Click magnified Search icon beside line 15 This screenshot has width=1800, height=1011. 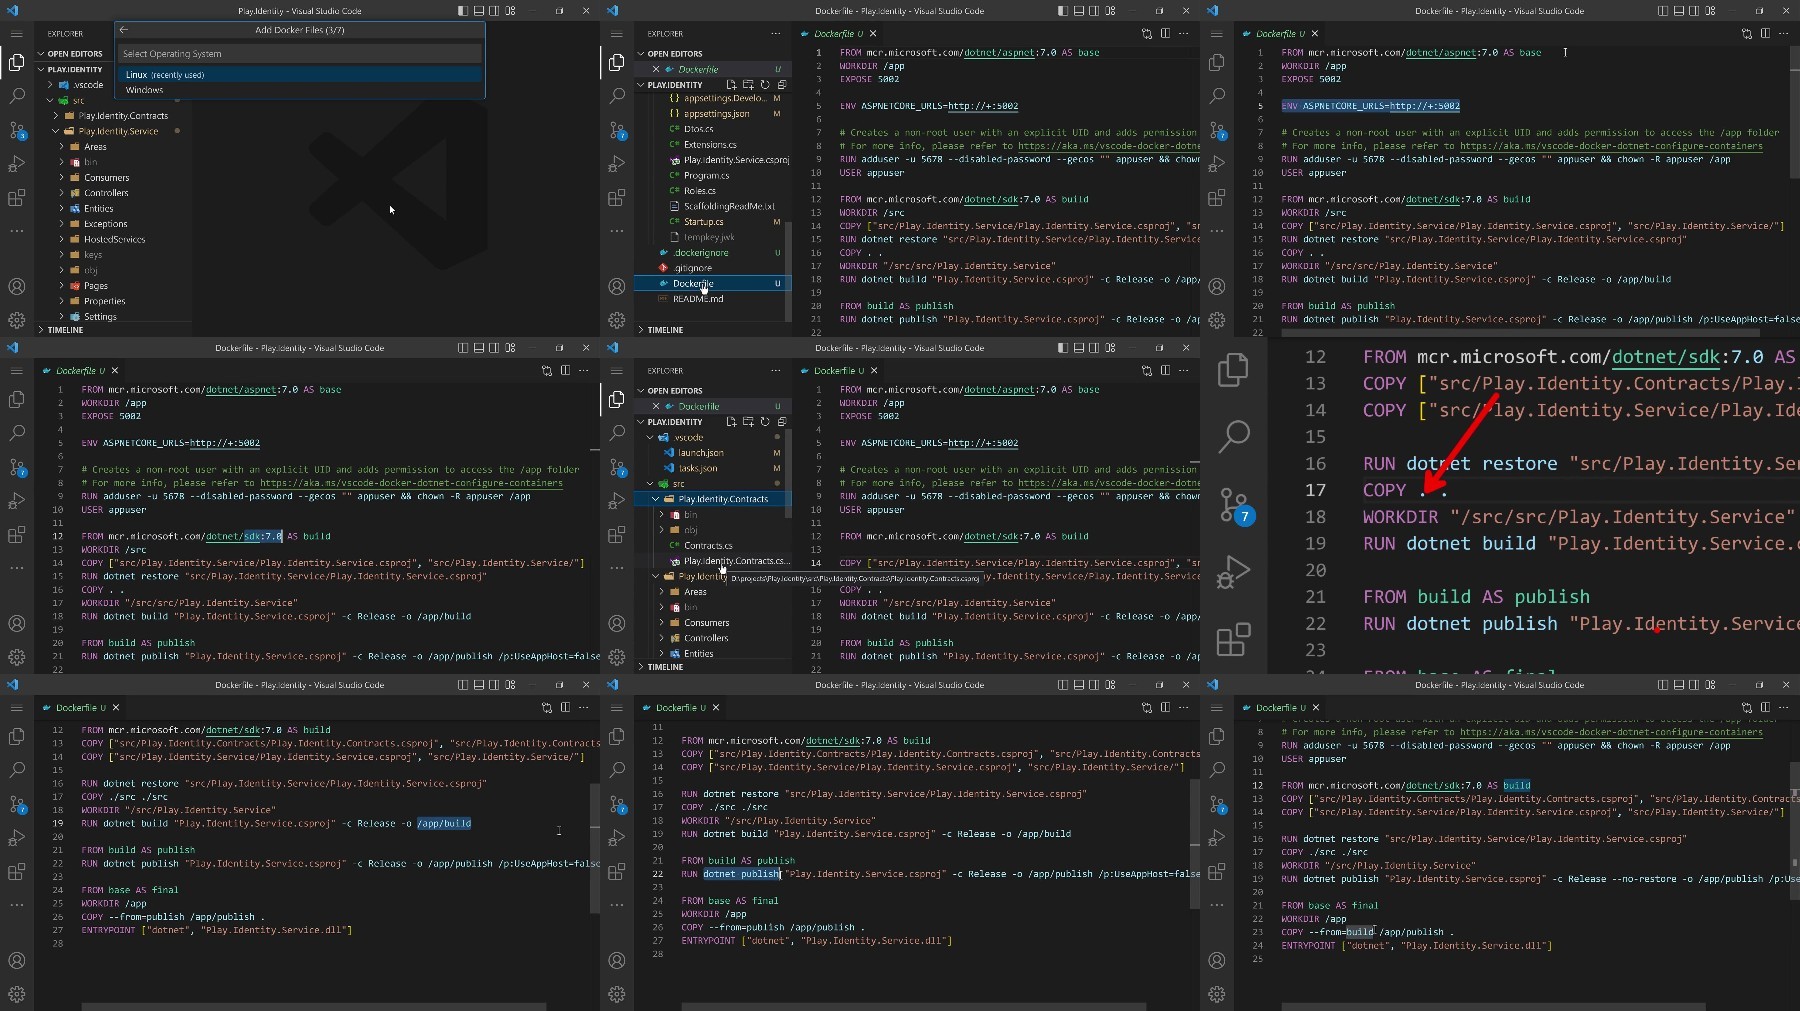pos(1234,436)
